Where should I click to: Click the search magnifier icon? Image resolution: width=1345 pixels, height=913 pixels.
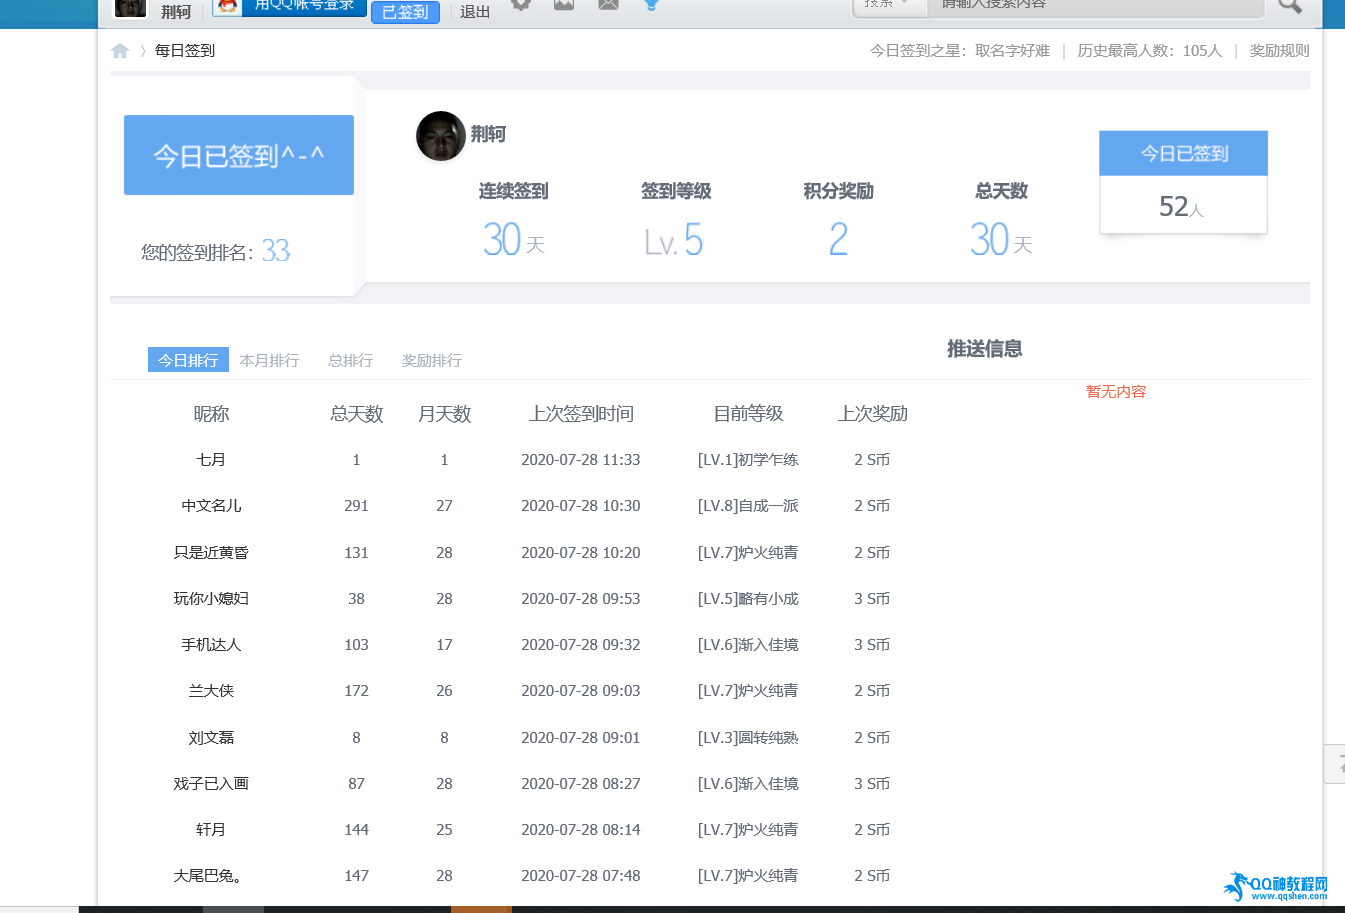[x=1290, y=5]
